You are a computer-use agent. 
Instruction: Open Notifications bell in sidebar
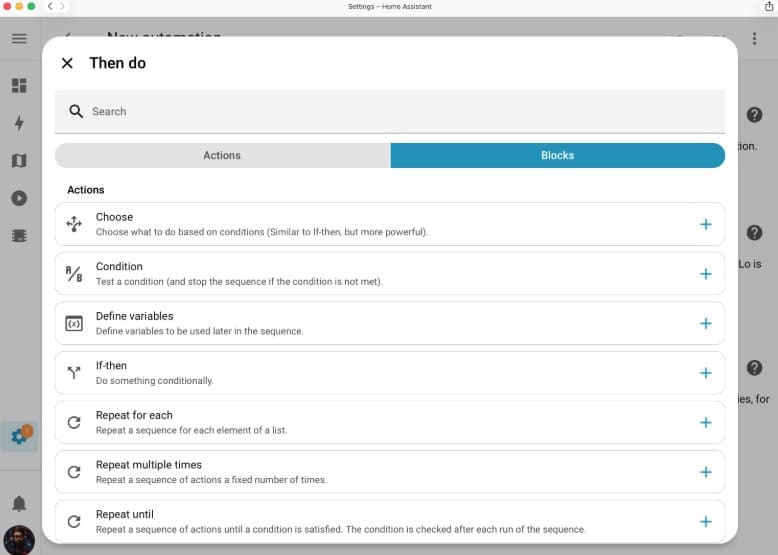[x=19, y=503]
